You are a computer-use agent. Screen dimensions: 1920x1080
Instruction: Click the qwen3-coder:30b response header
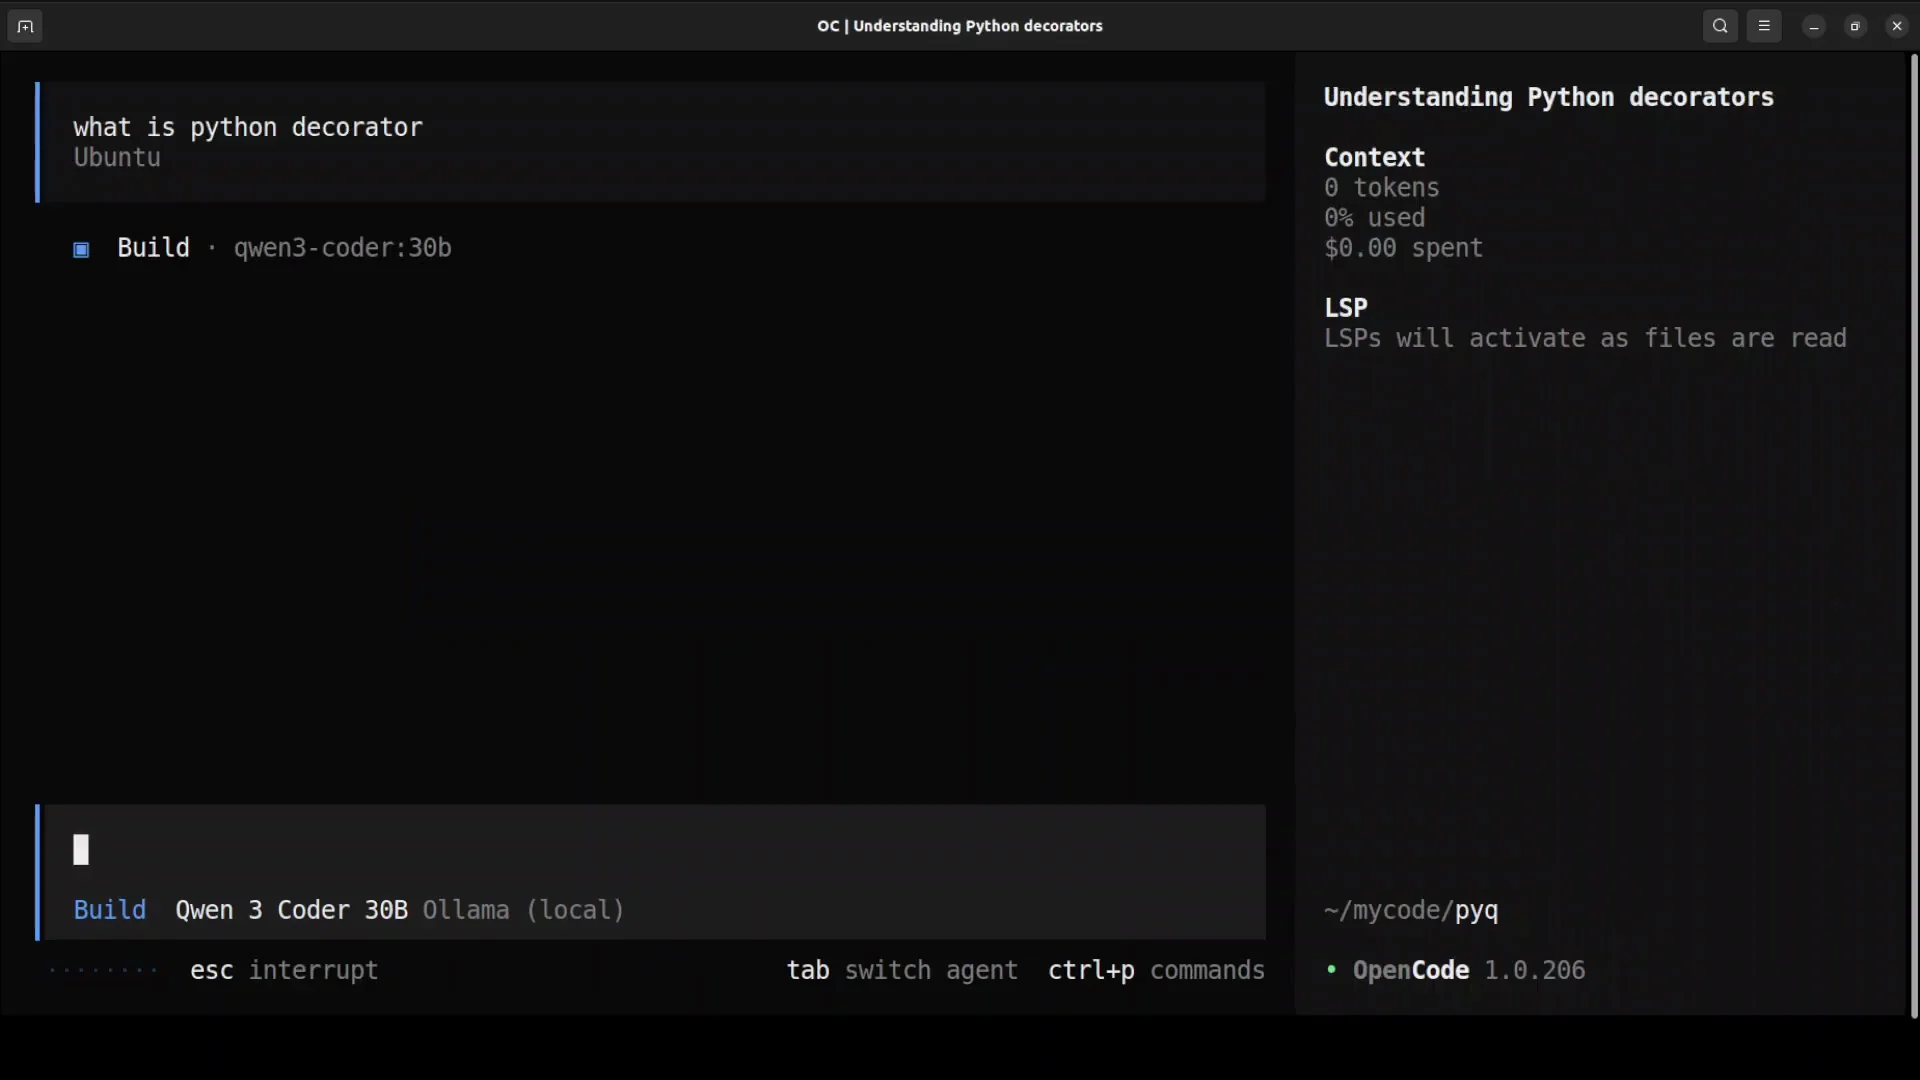point(342,248)
